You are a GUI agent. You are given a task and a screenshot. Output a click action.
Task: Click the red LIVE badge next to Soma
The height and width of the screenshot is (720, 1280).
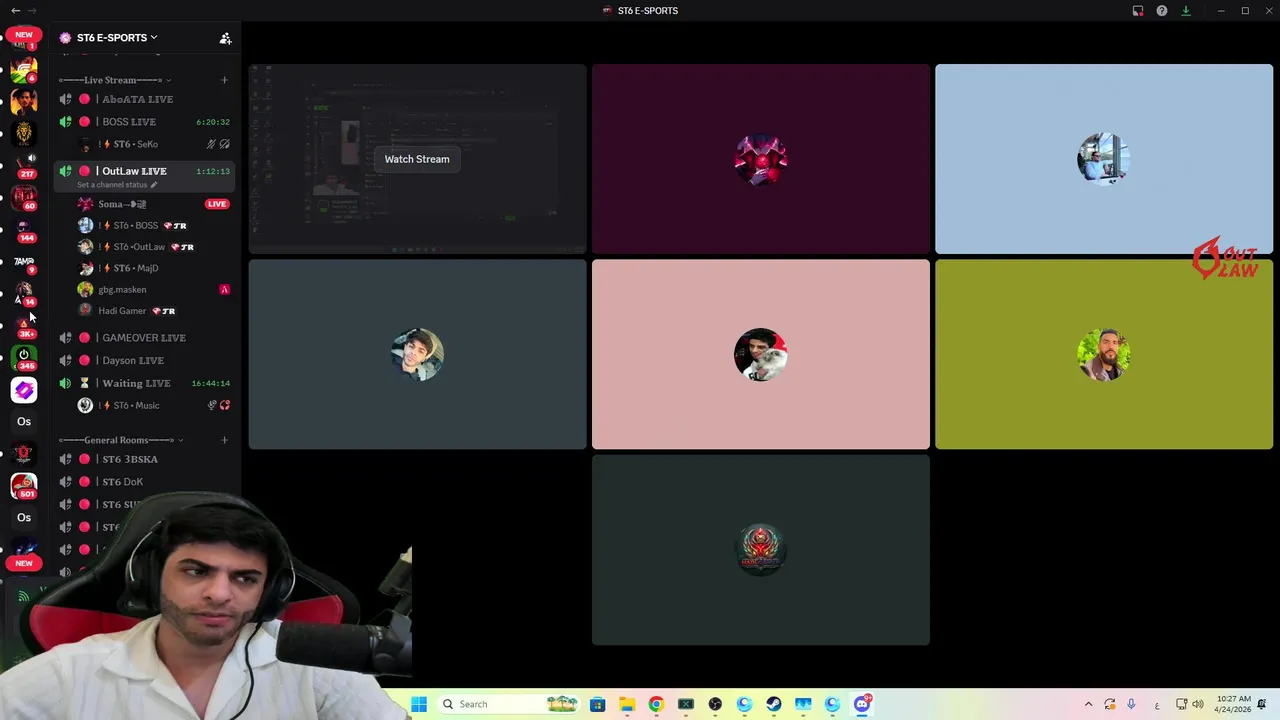tap(217, 204)
